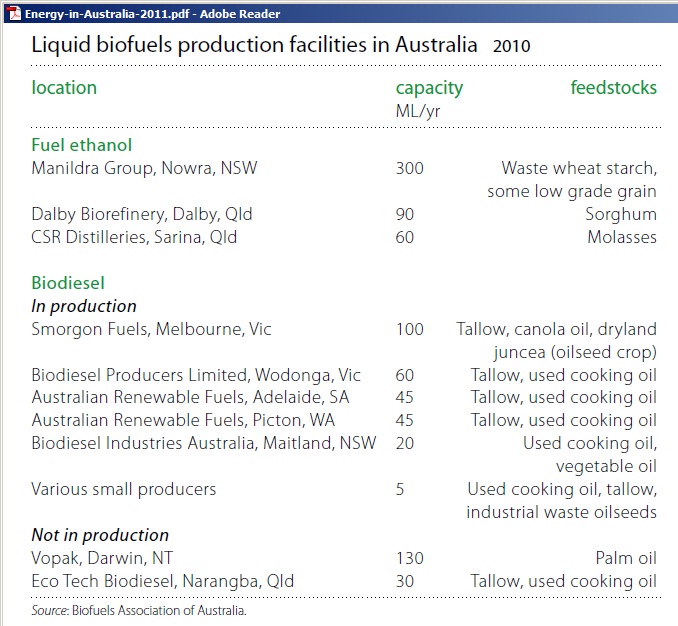Click 'Dalby Biorefinery, Dalby, Qld' row
Viewport: 678px width, 626px height.
pyautogui.click(x=142, y=214)
